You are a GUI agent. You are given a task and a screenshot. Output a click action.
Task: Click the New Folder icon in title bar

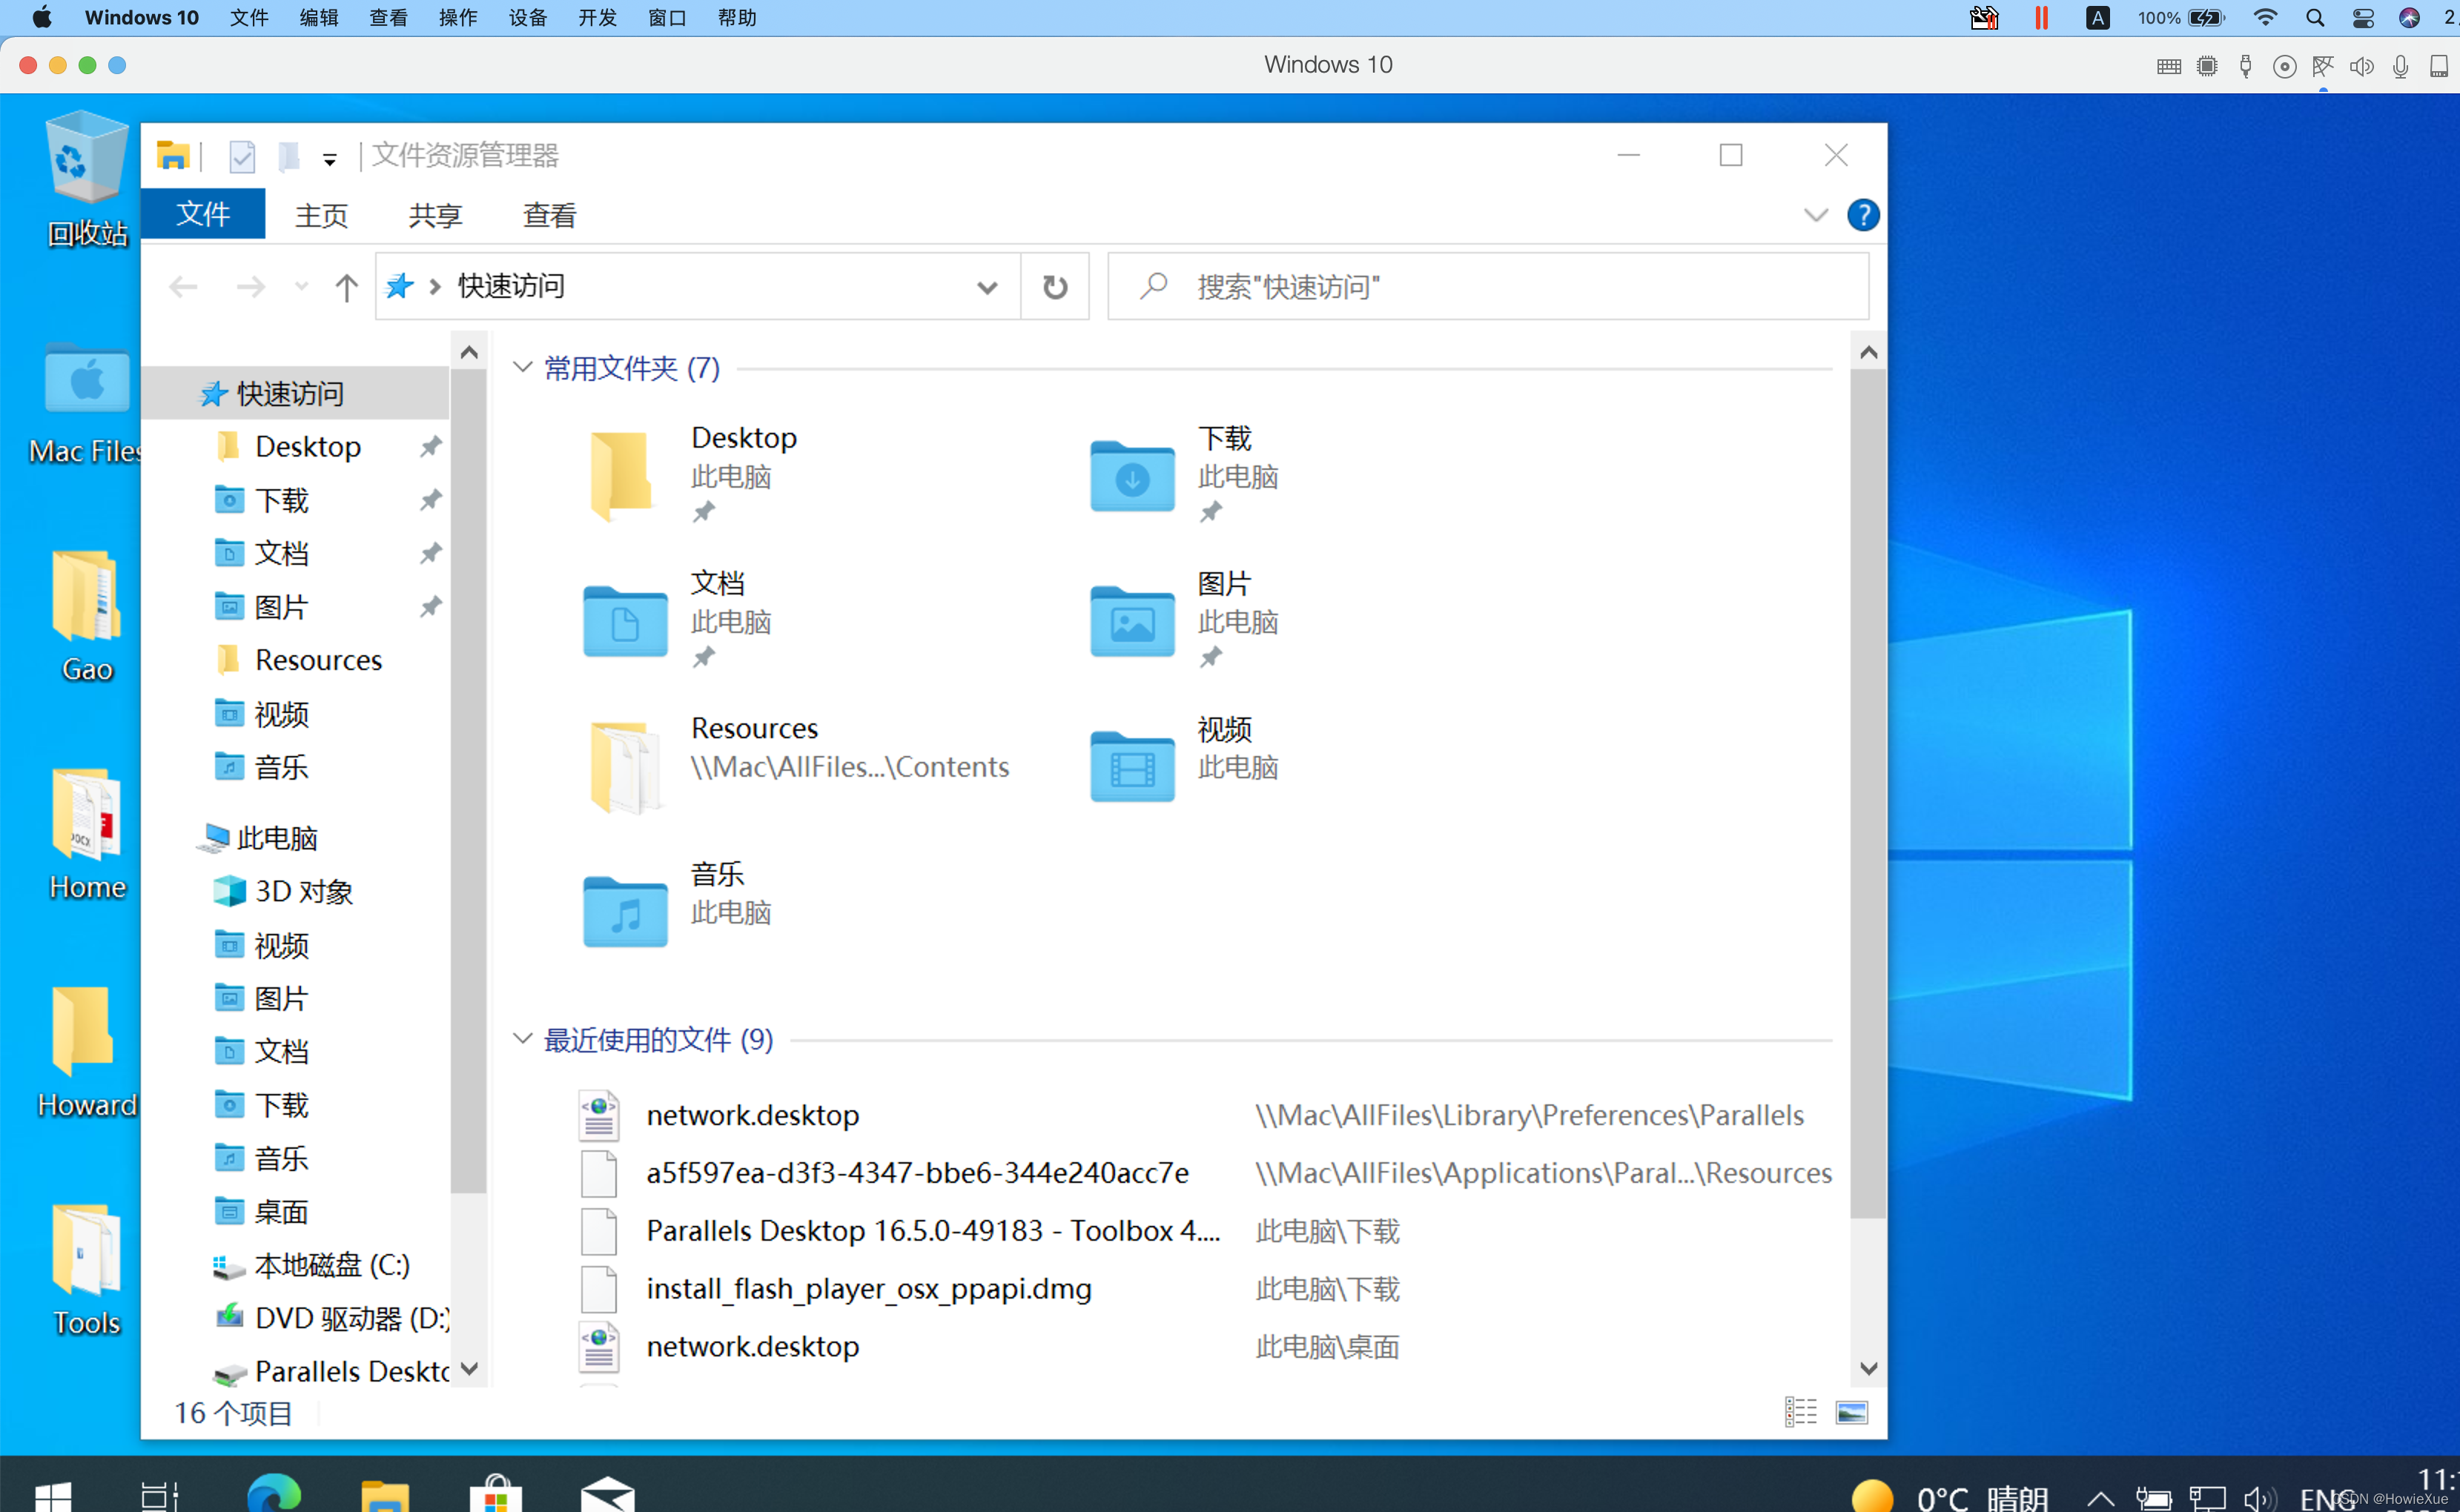tap(288, 156)
